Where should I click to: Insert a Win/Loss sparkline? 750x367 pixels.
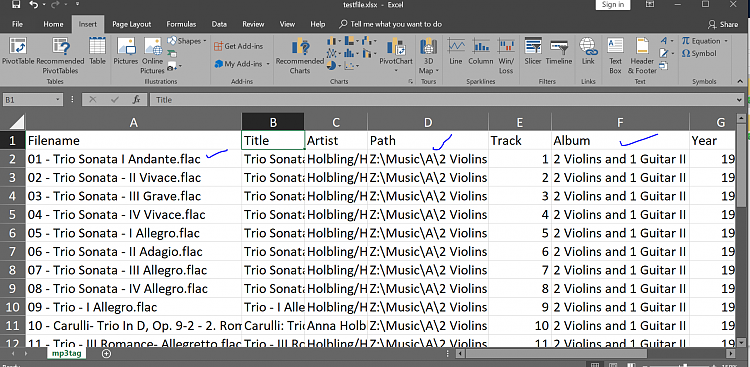(x=506, y=55)
